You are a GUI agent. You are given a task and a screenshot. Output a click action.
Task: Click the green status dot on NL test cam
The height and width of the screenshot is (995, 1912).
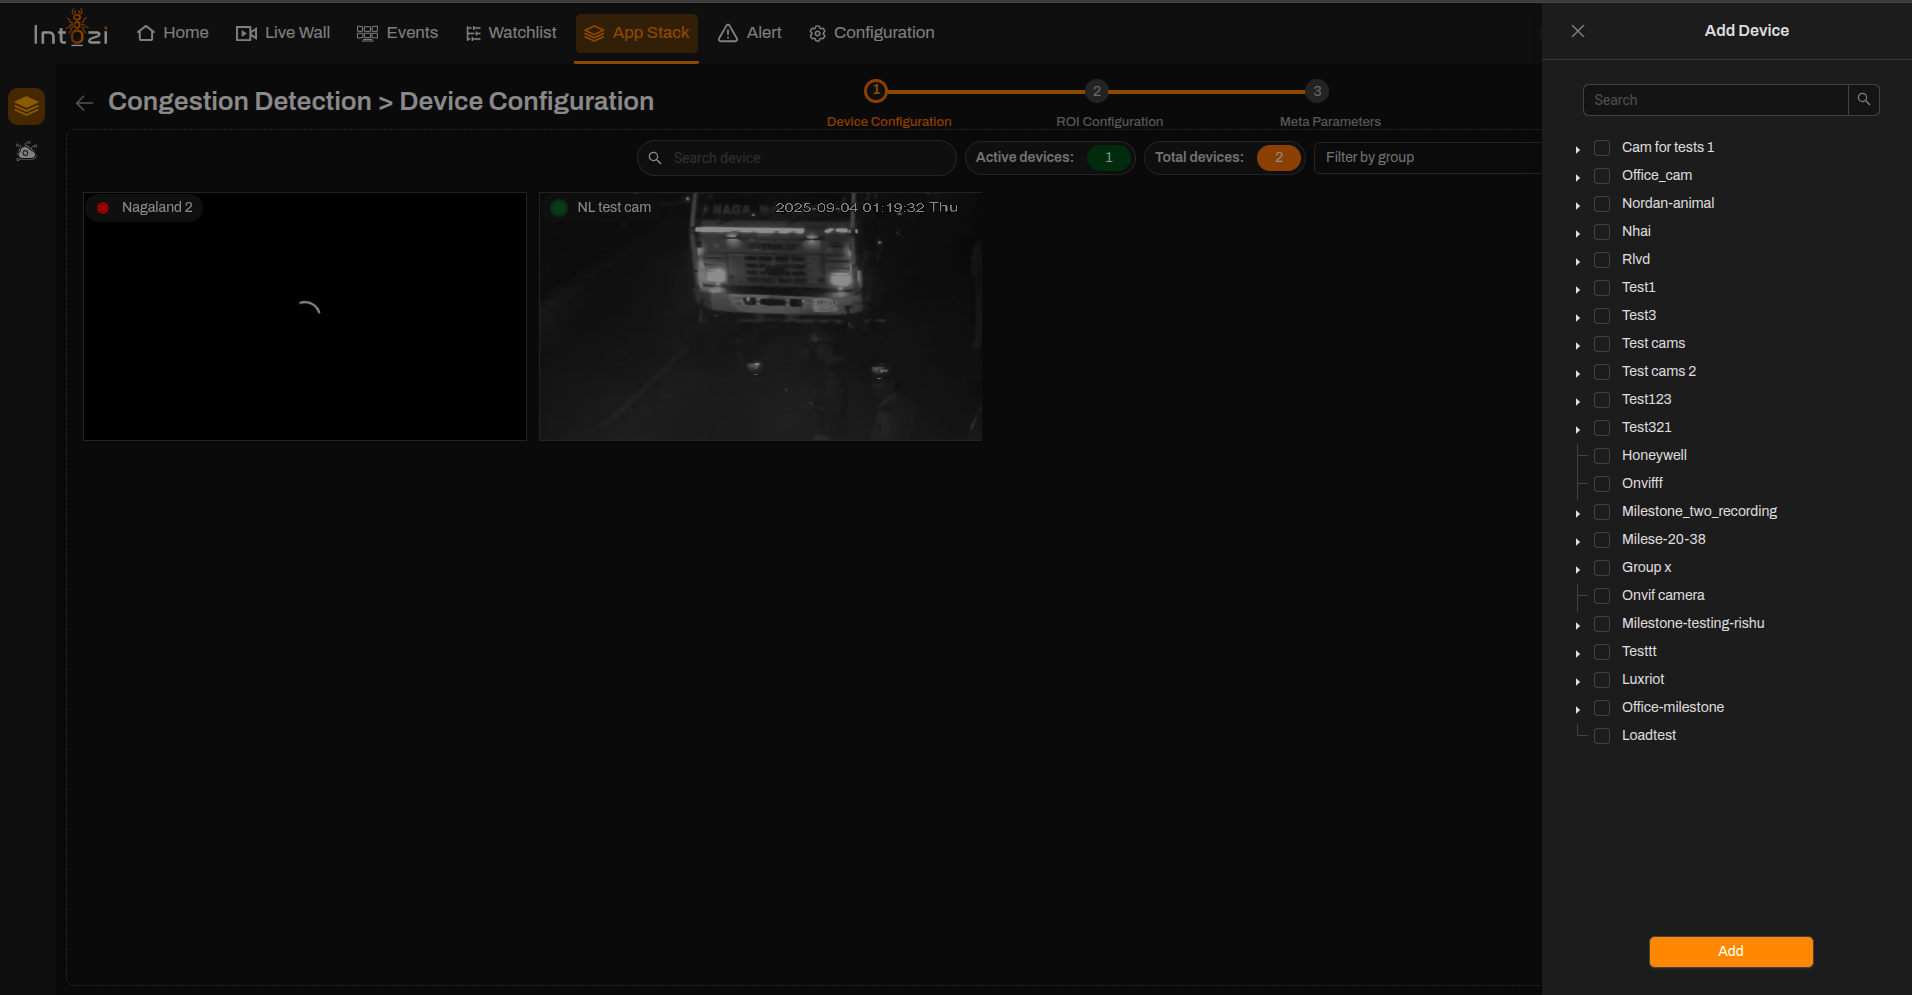(x=559, y=208)
